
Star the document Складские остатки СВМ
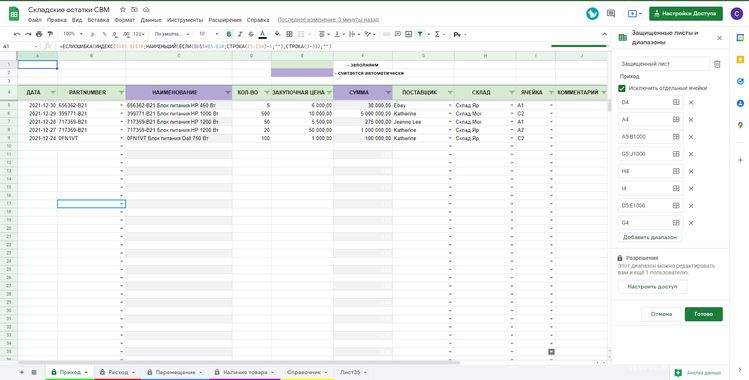[x=123, y=10]
